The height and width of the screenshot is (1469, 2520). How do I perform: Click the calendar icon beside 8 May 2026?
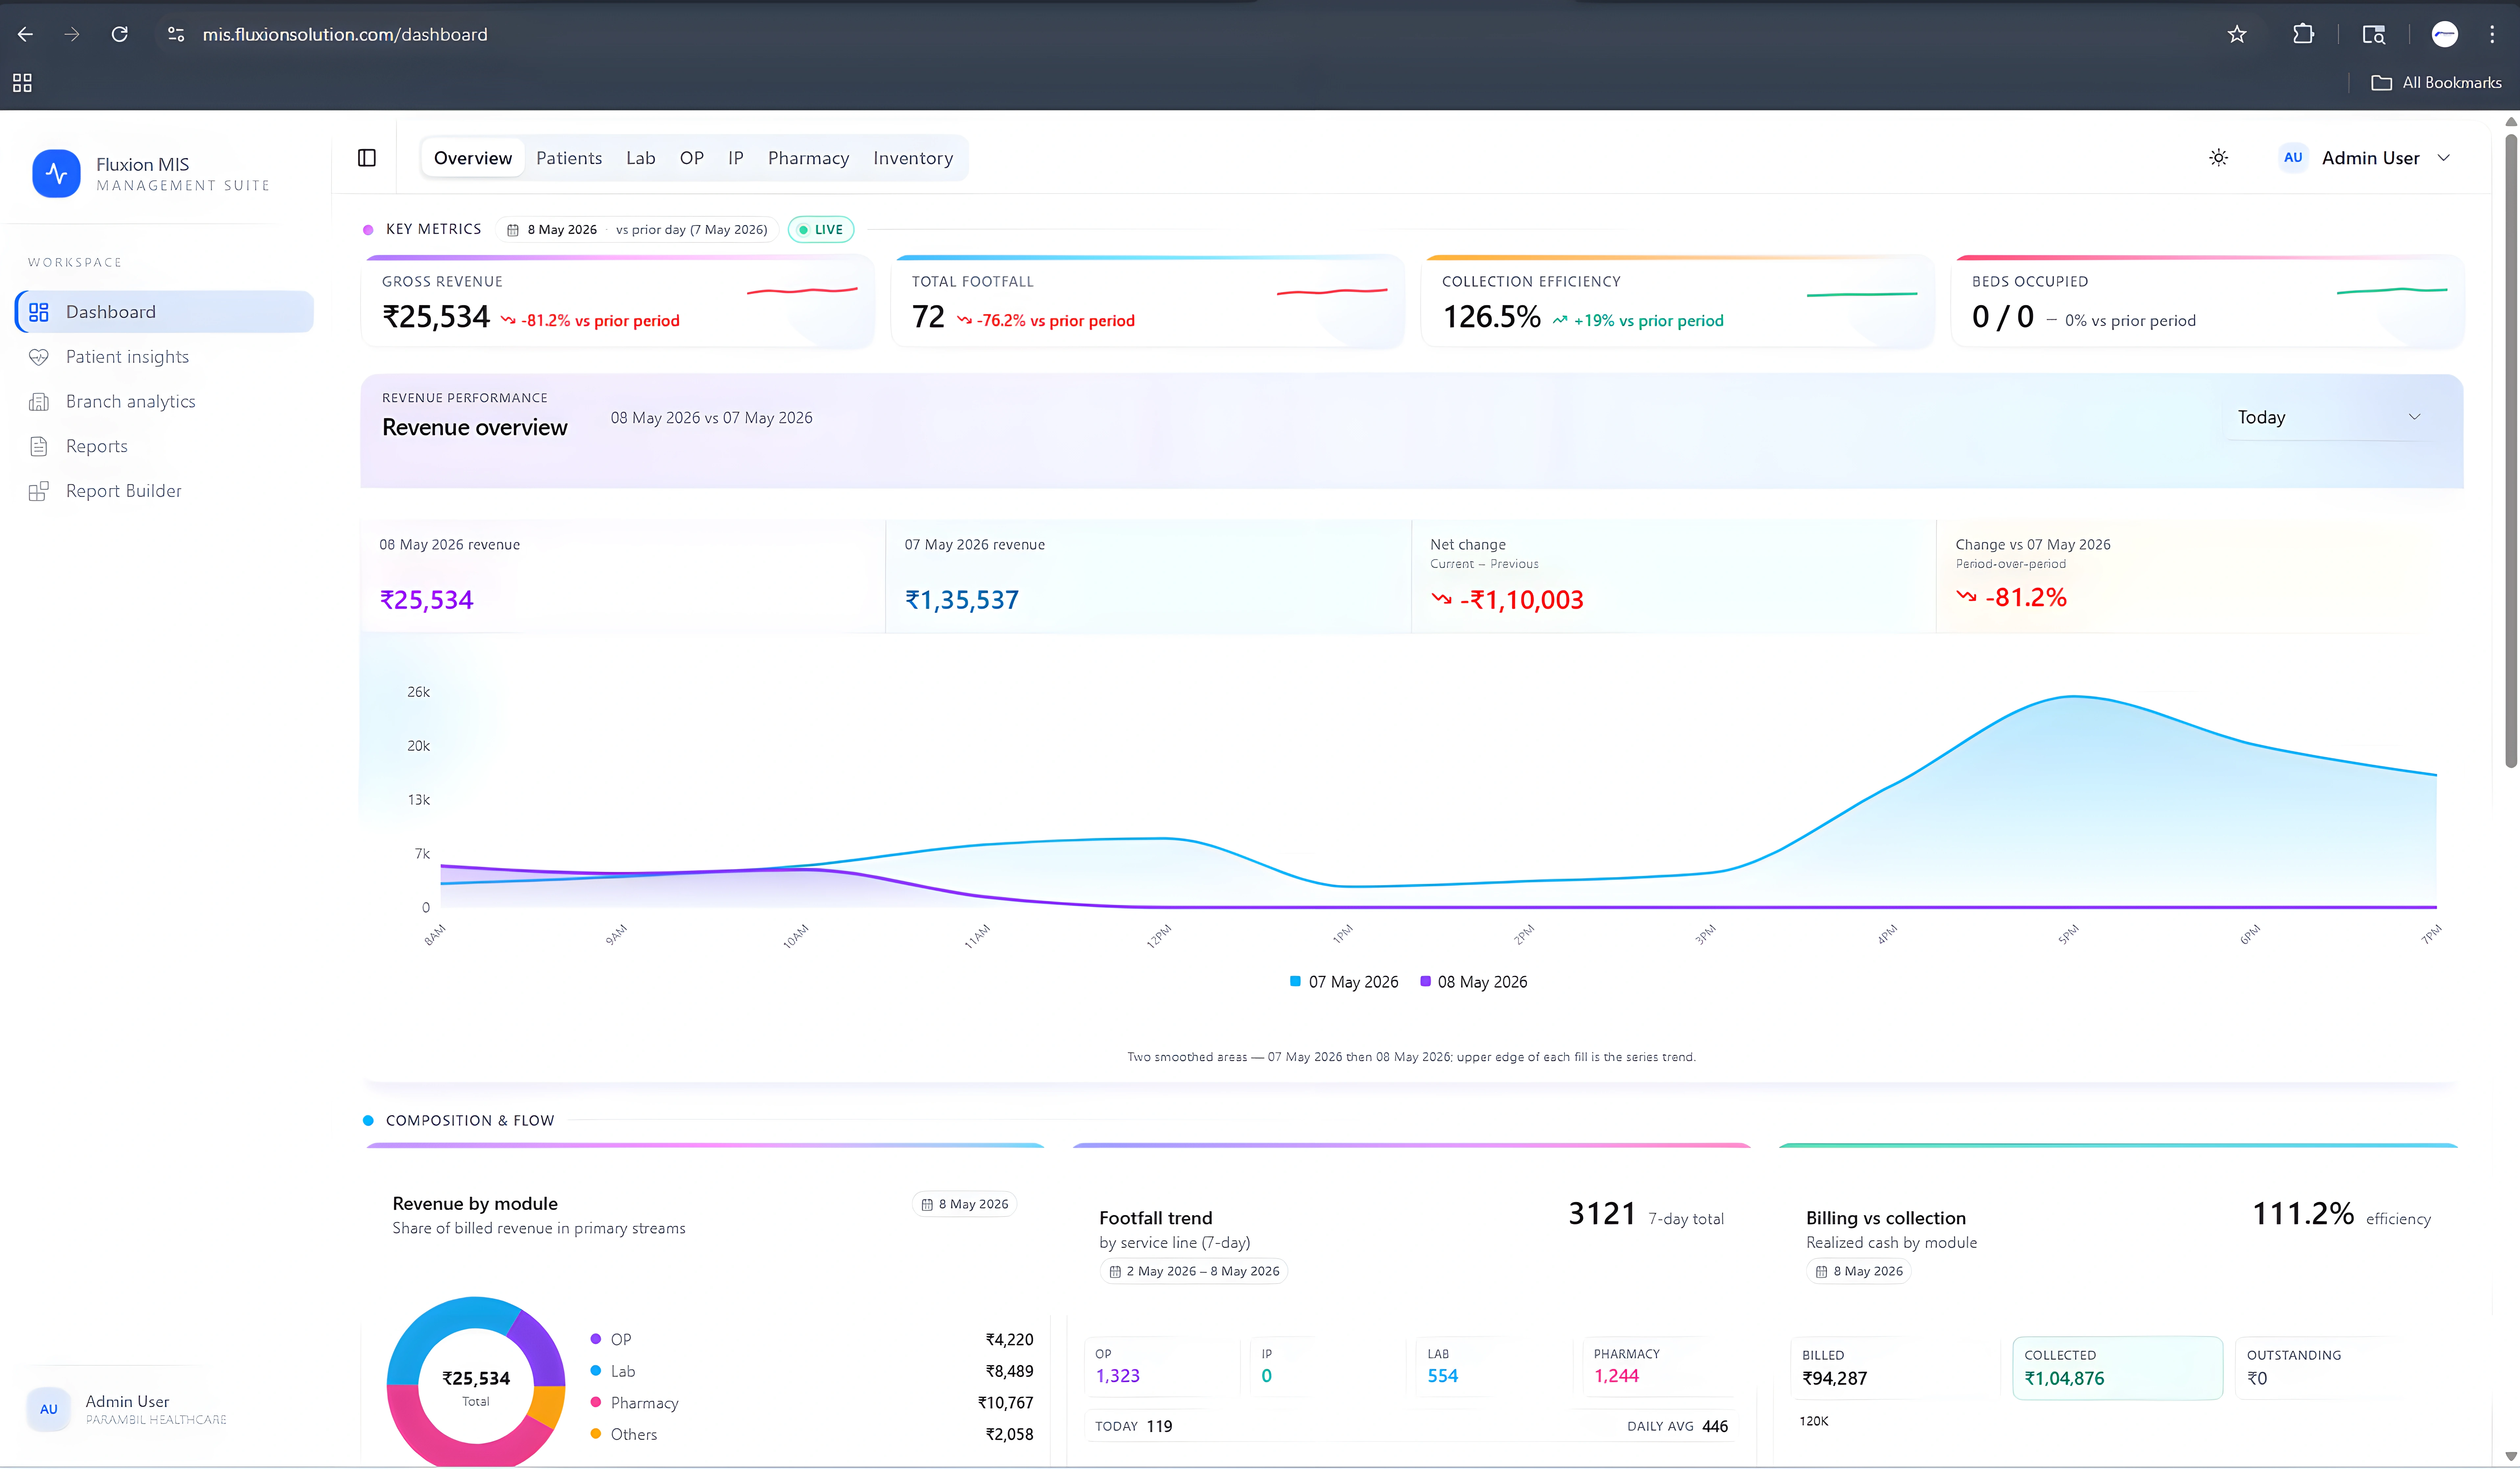(513, 230)
